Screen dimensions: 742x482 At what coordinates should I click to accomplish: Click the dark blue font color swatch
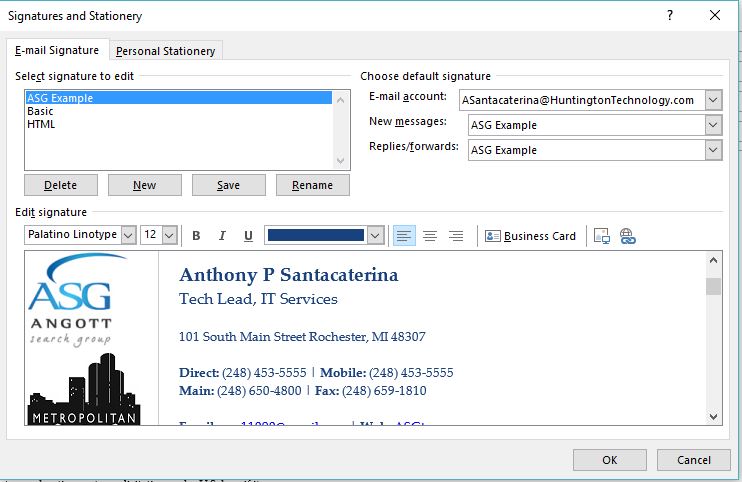tap(316, 235)
